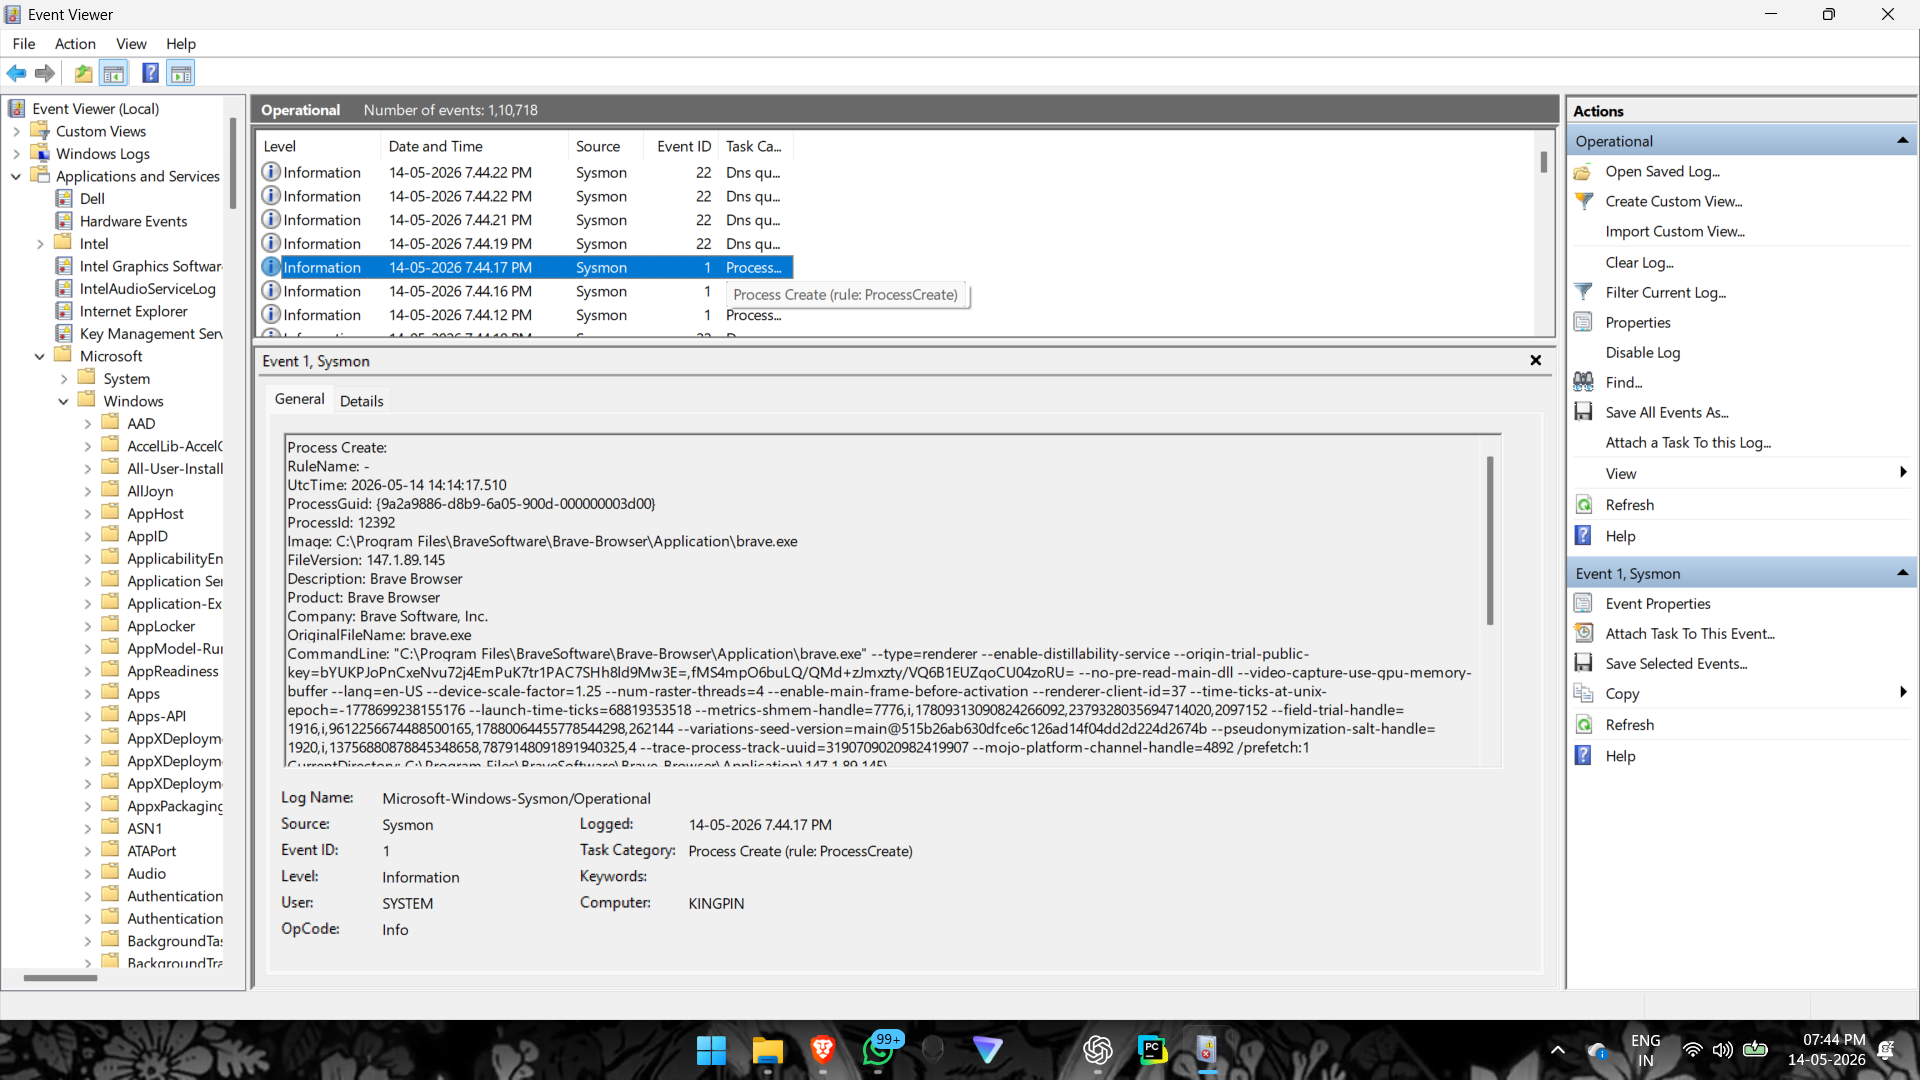
Task: Show hidden system tray icons chevron
Action: point(1558,1050)
